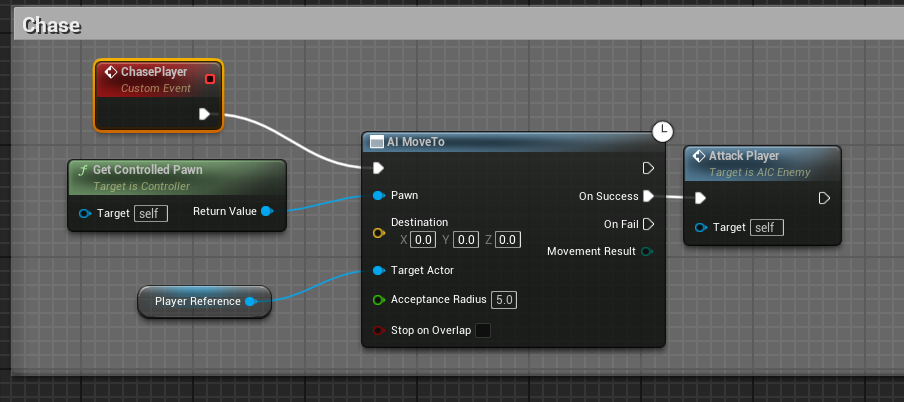Click the Attack Player Target pin
This screenshot has width=904, height=402.
click(x=701, y=228)
